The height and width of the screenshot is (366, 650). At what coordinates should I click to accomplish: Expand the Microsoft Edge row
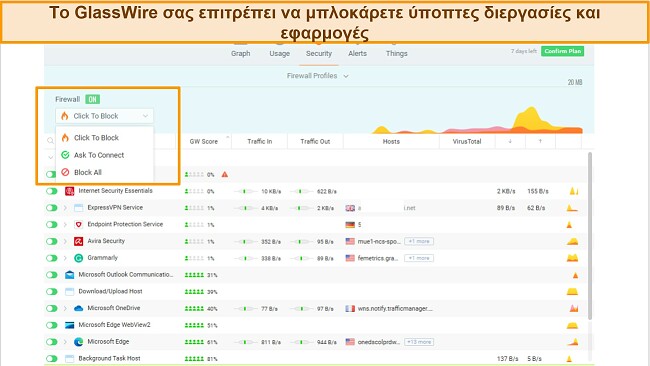(65, 342)
